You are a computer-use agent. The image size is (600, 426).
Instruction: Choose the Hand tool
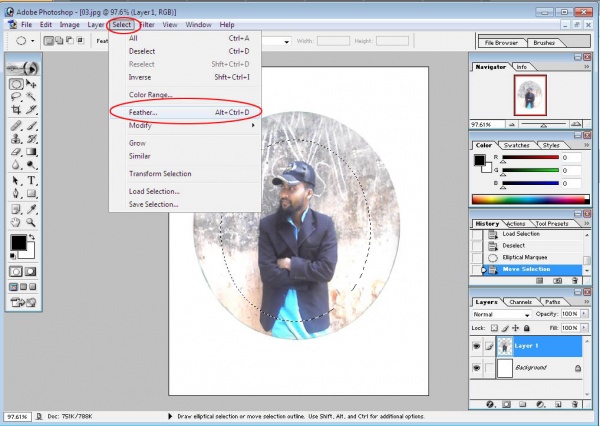tap(17, 222)
